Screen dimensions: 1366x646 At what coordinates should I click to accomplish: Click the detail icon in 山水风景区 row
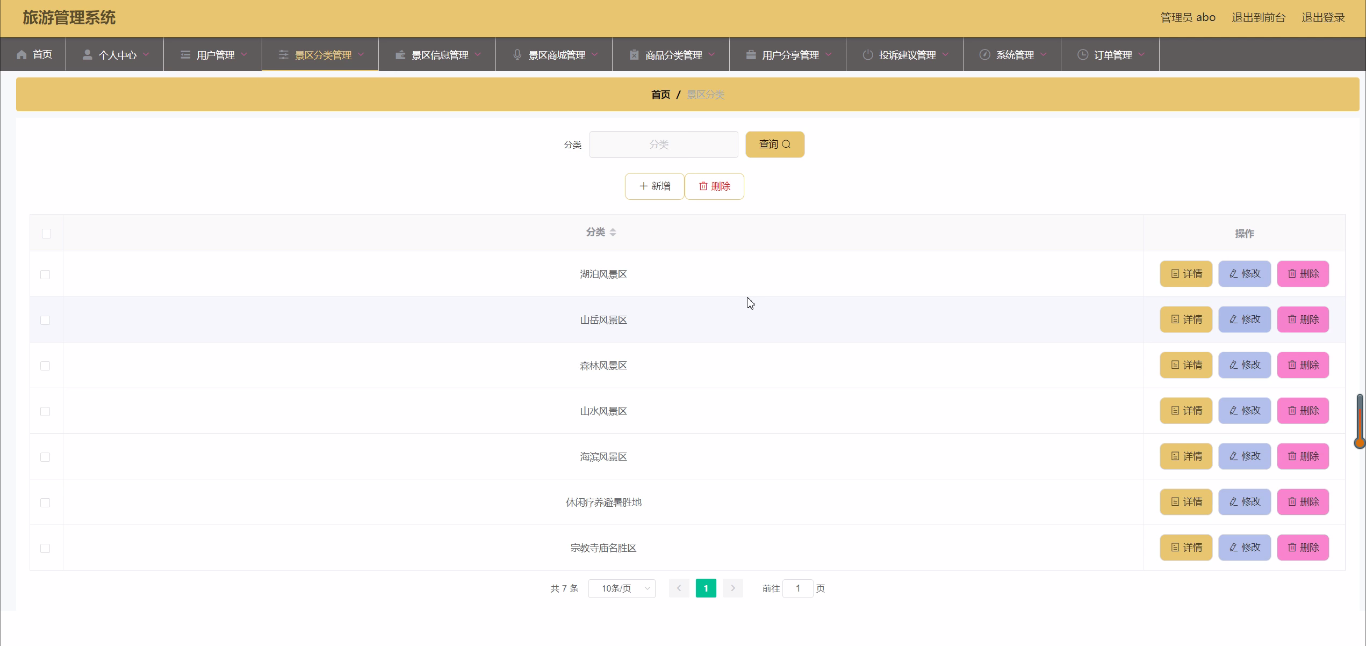point(1175,411)
